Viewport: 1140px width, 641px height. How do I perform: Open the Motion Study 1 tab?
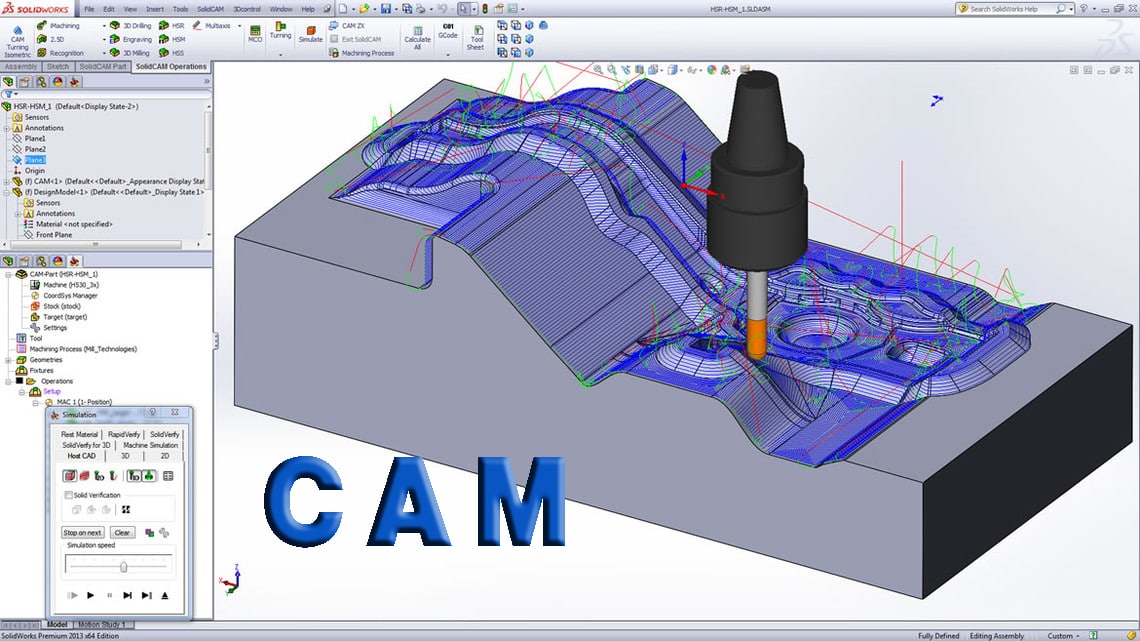[103, 624]
